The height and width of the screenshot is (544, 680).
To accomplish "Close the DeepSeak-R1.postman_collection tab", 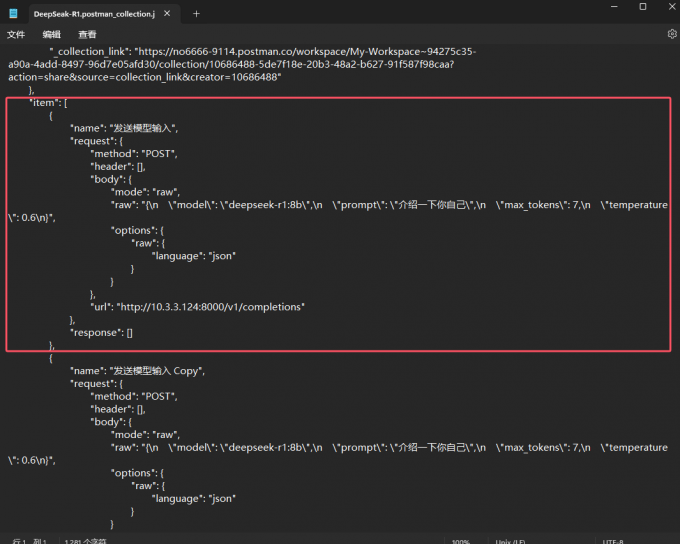I will 167,13.
